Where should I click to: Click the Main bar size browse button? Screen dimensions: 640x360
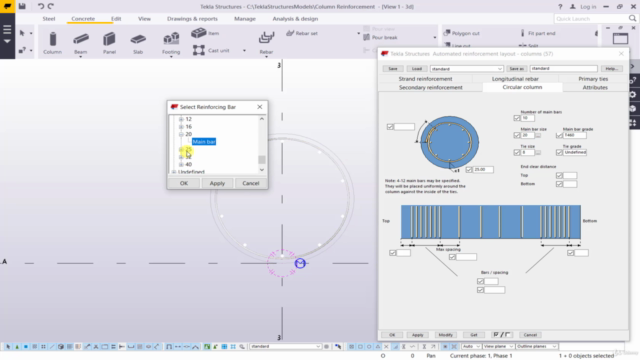(538, 135)
